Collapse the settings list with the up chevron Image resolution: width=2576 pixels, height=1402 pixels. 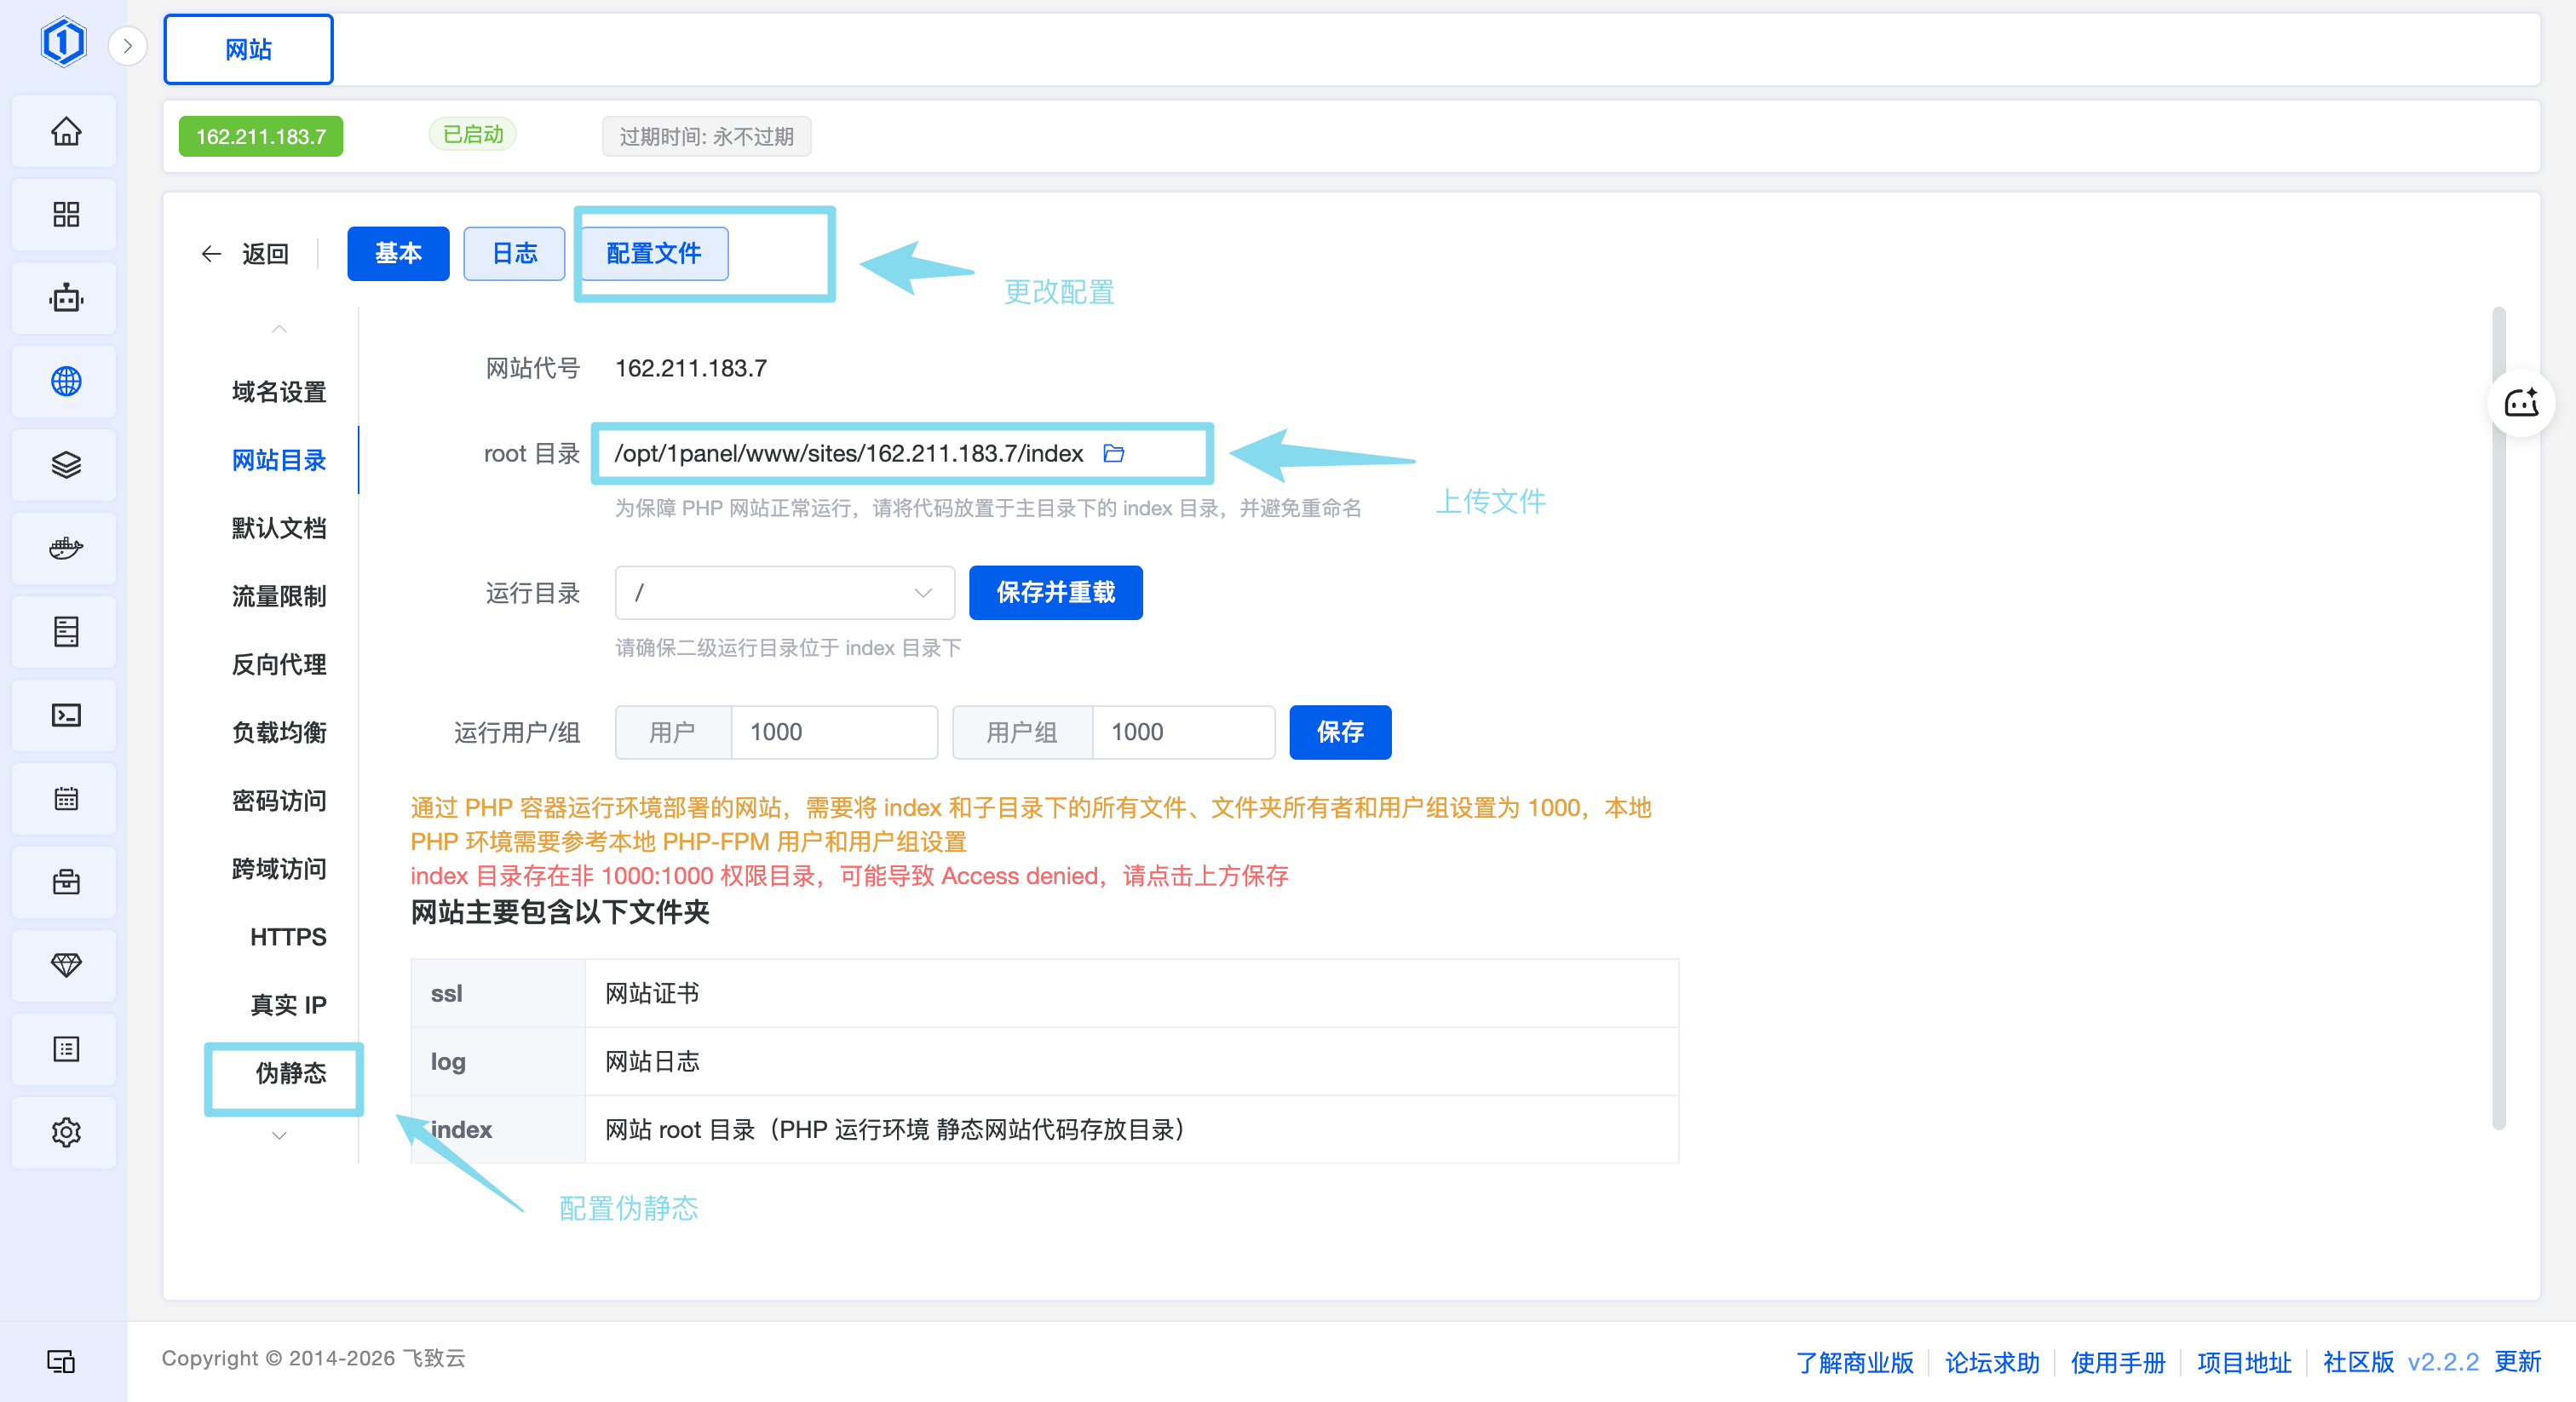pos(279,329)
